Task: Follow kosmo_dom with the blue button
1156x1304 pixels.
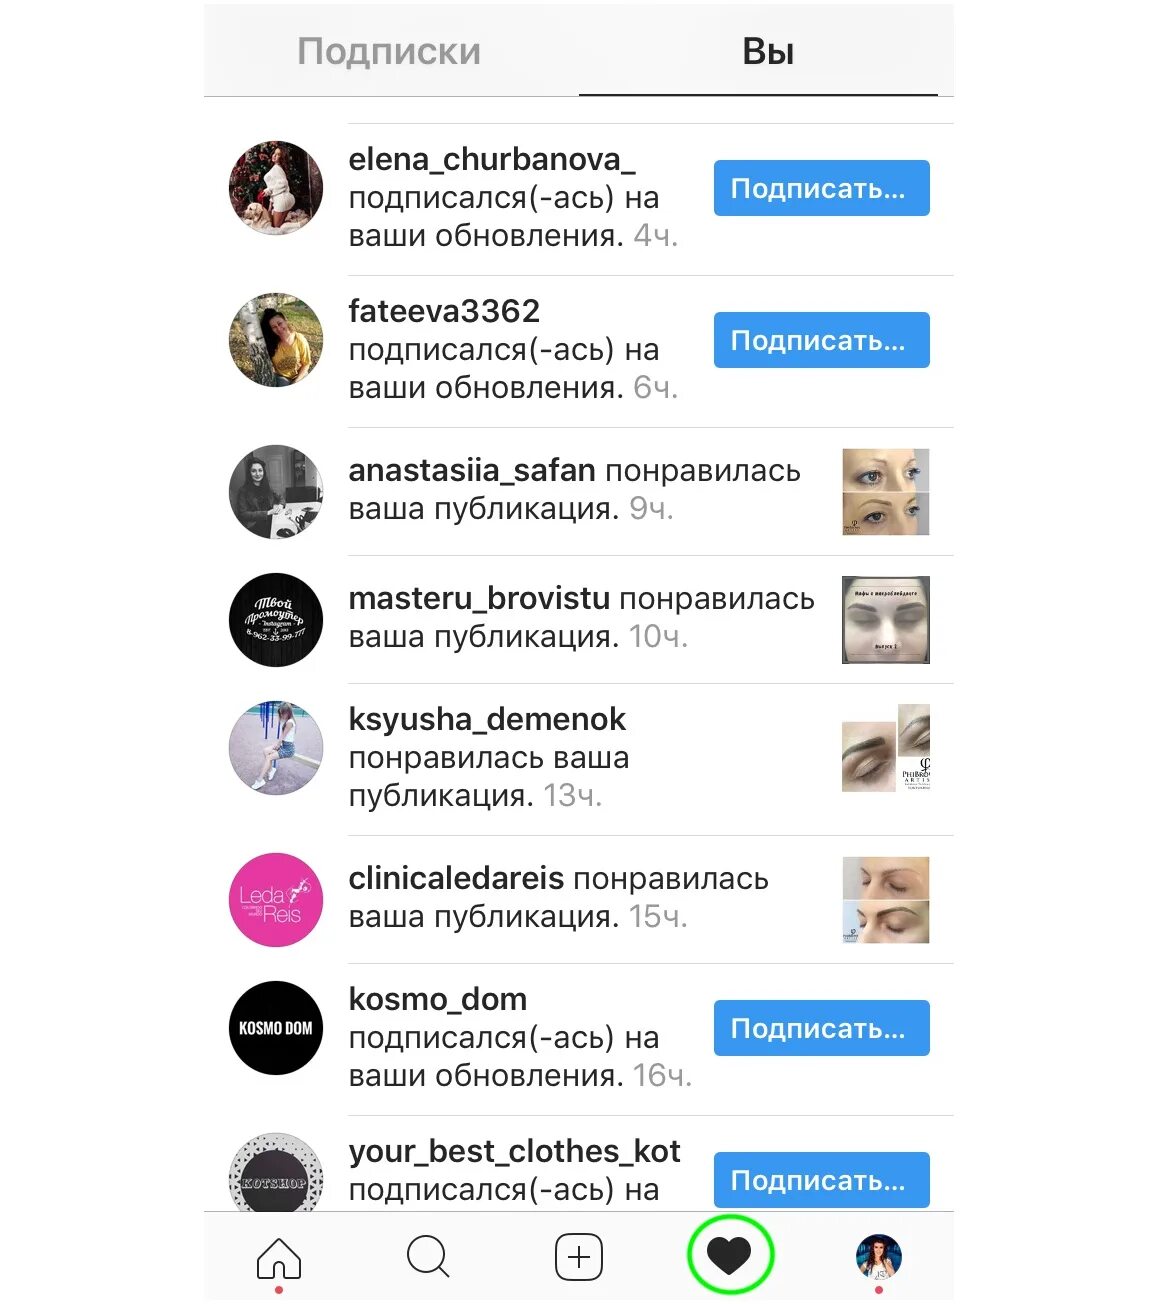Action: pos(822,1028)
